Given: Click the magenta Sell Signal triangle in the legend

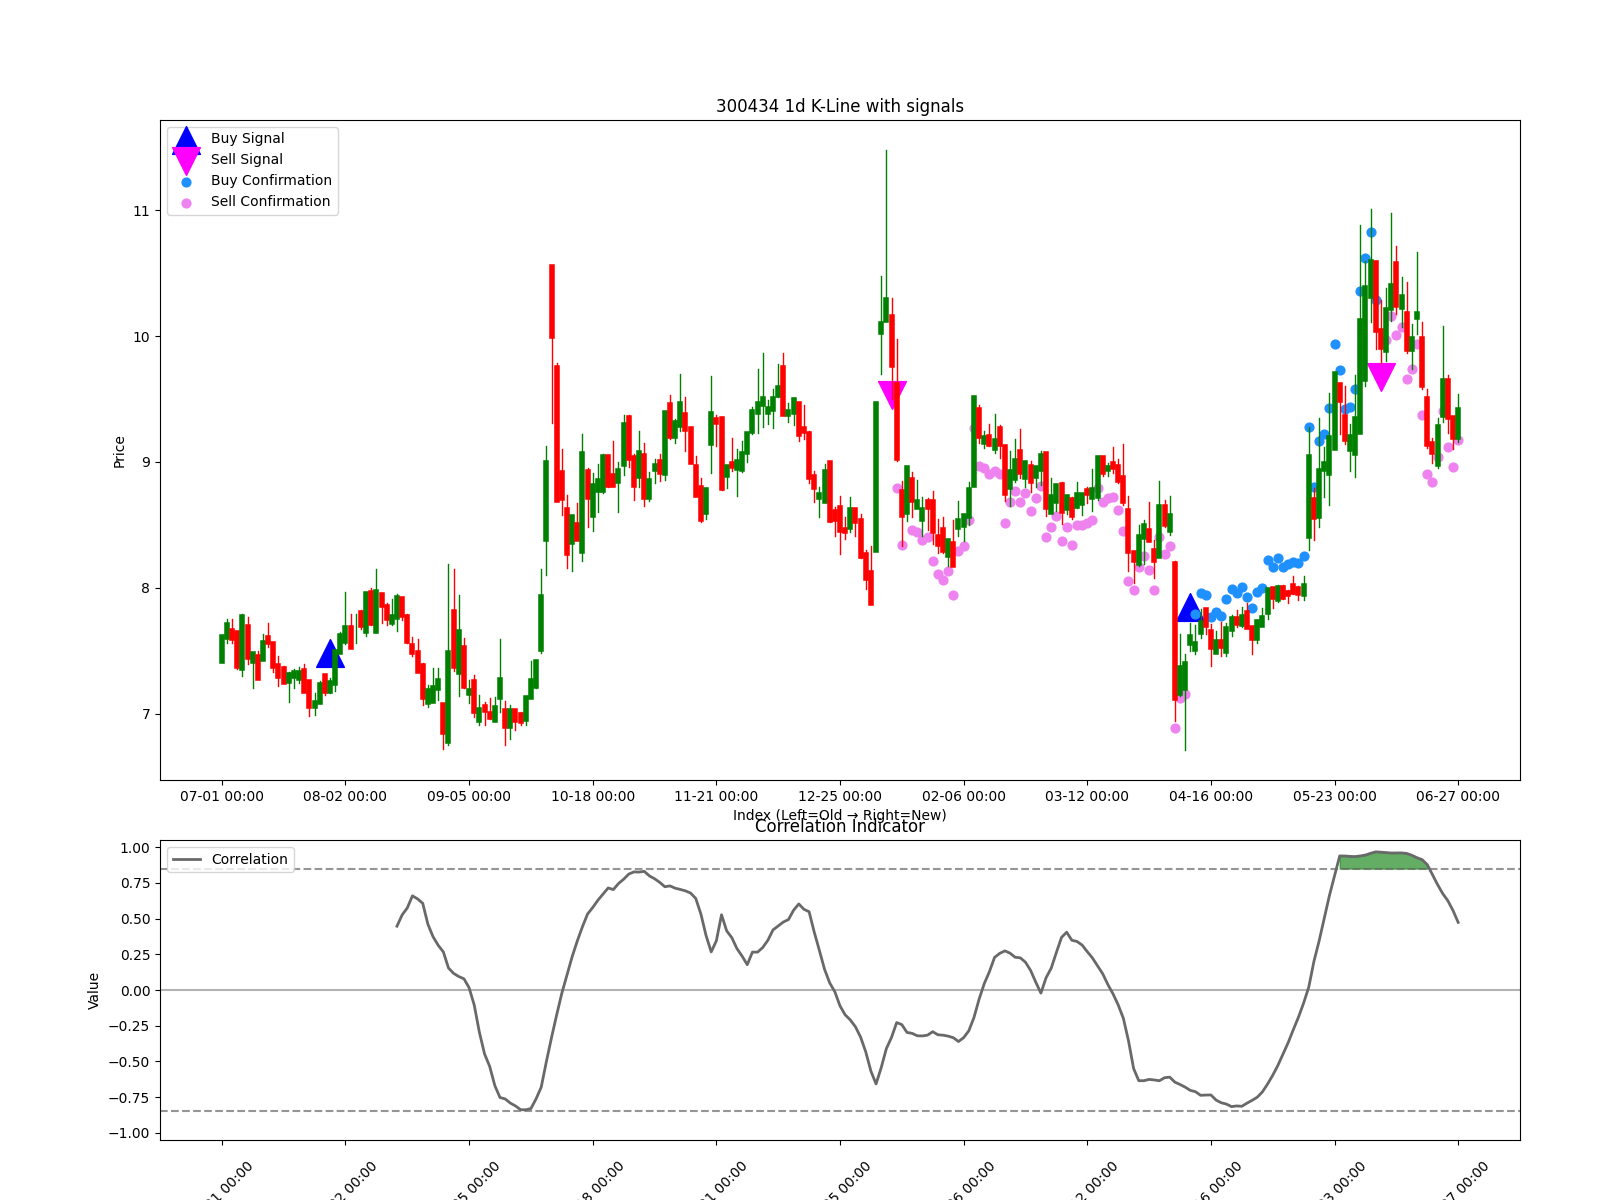Looking at the screenshot, I should pyautogui.click(x=186, y=160).
